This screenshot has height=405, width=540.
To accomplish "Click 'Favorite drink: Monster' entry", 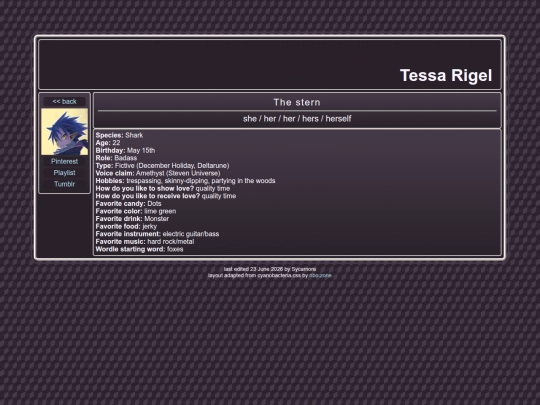I will pos(132,219).
